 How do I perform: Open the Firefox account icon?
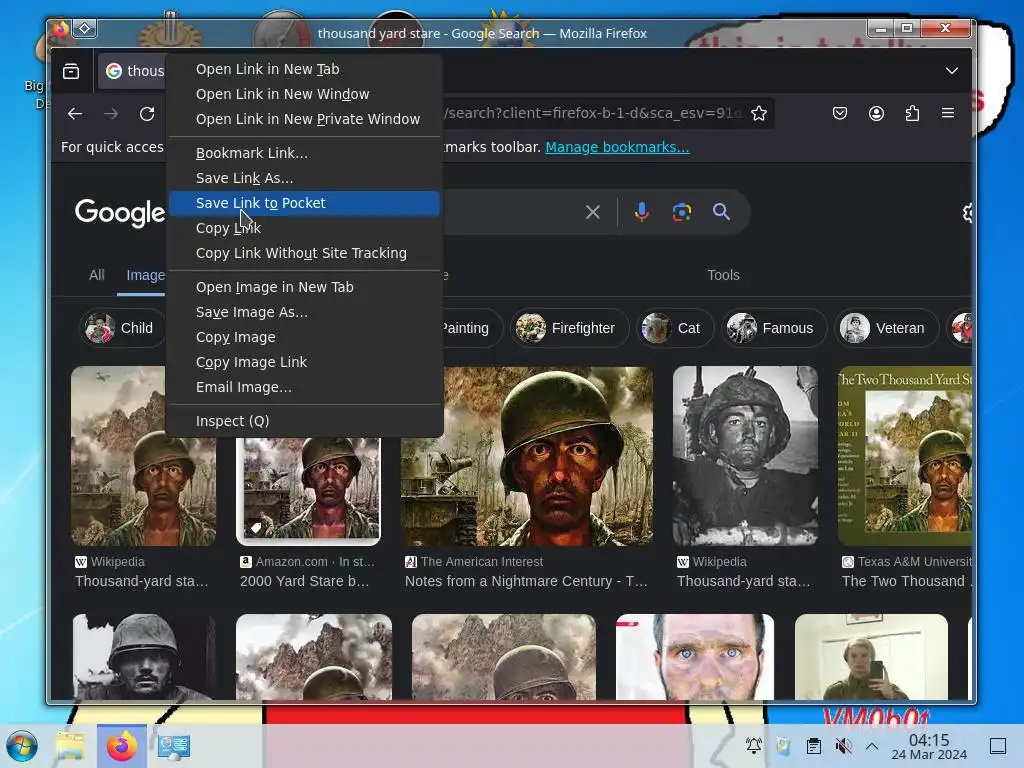[876, 114]
